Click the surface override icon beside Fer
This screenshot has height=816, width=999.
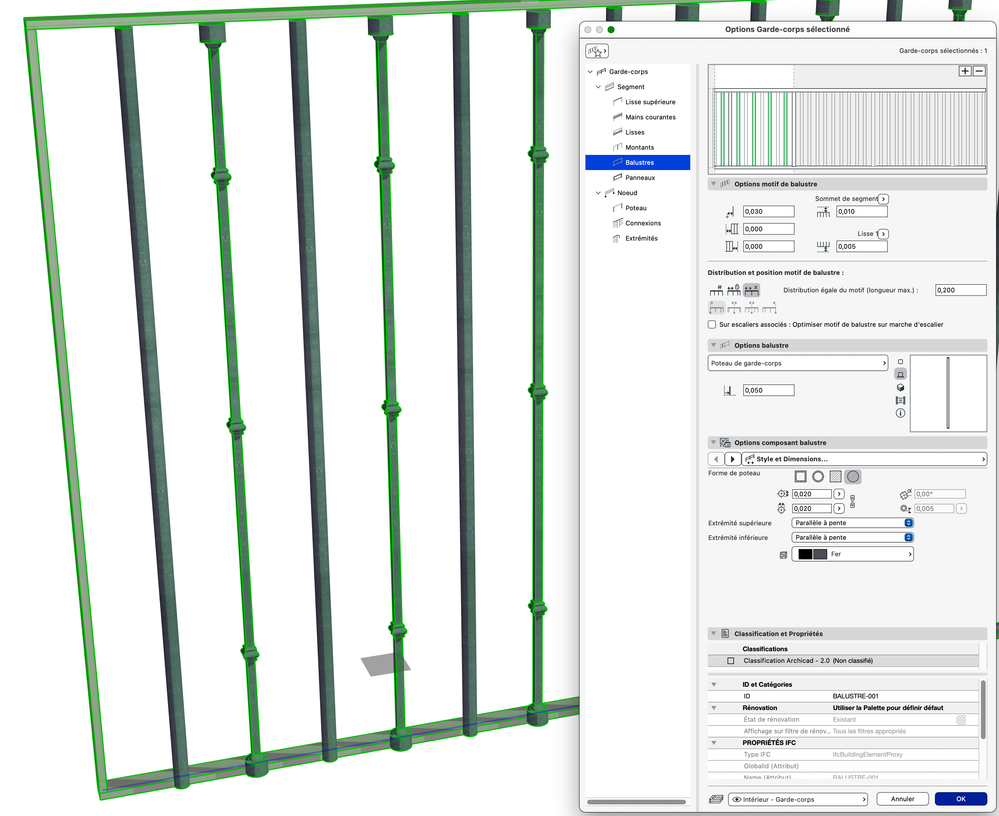[783, 555]
